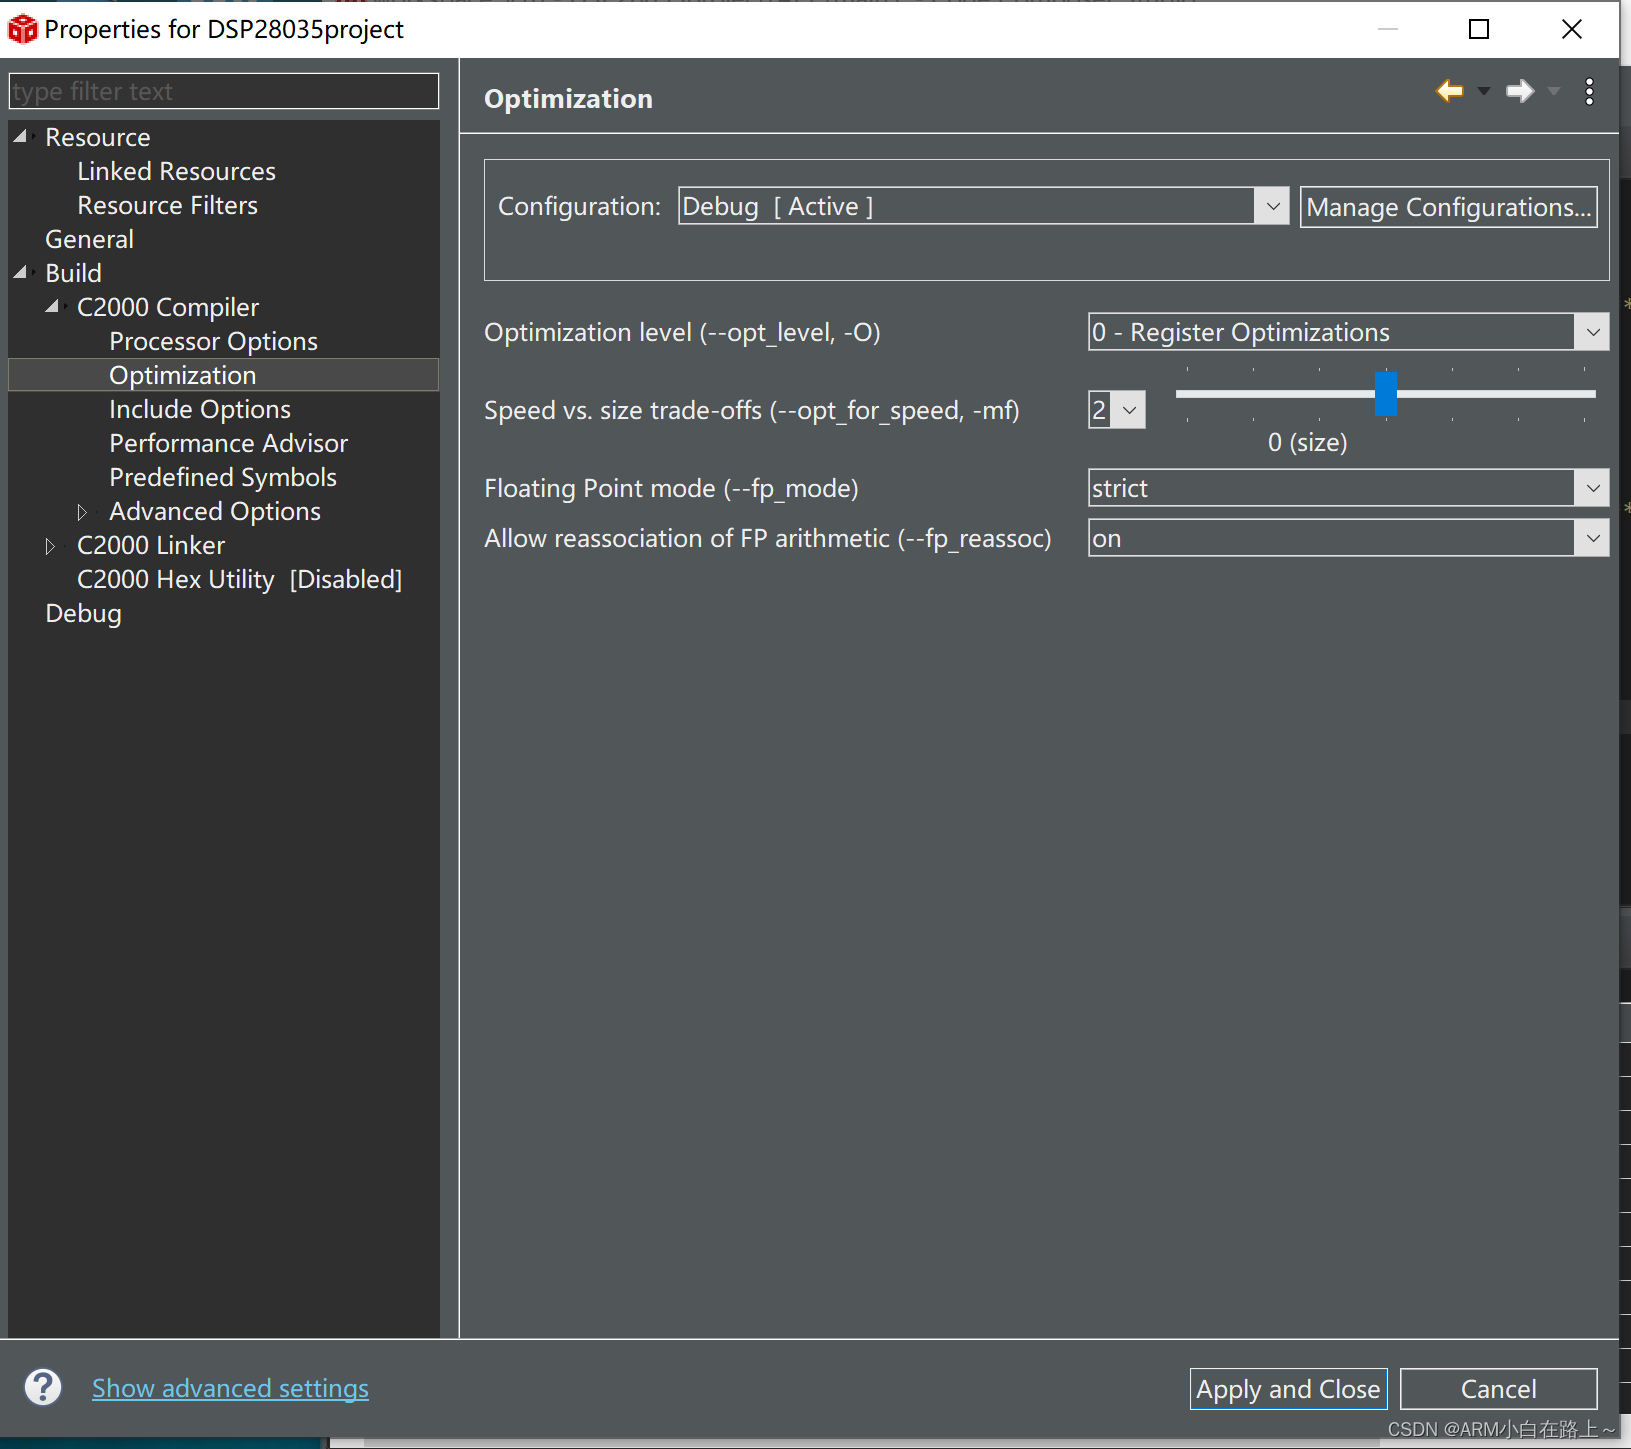Image resolution: width=1631 pixels, height=1449 pixels.
Task: Click Apply and Close button
Action: (1288, 1389)
